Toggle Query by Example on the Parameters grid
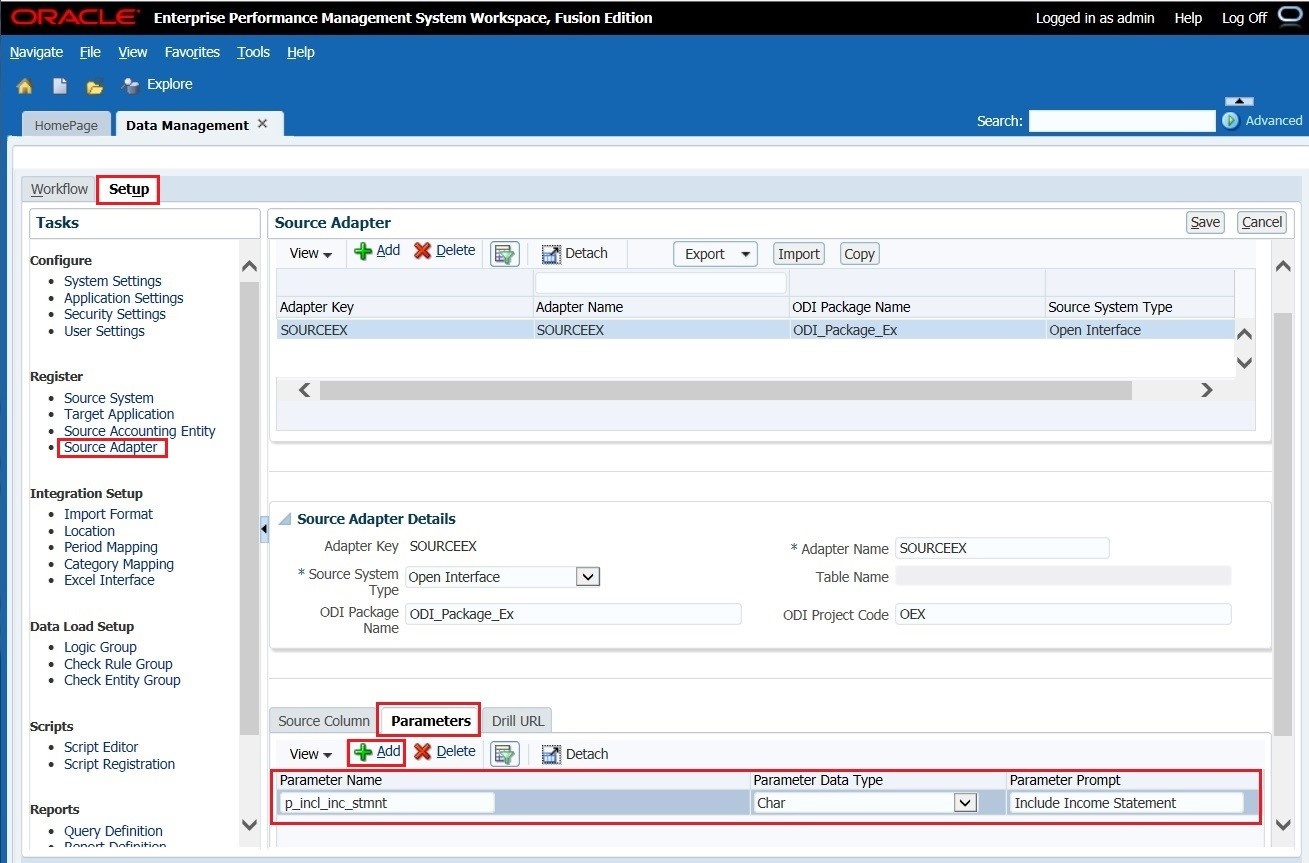The width and height of the screenshot is (1309, 863). (x=504, y=754)
